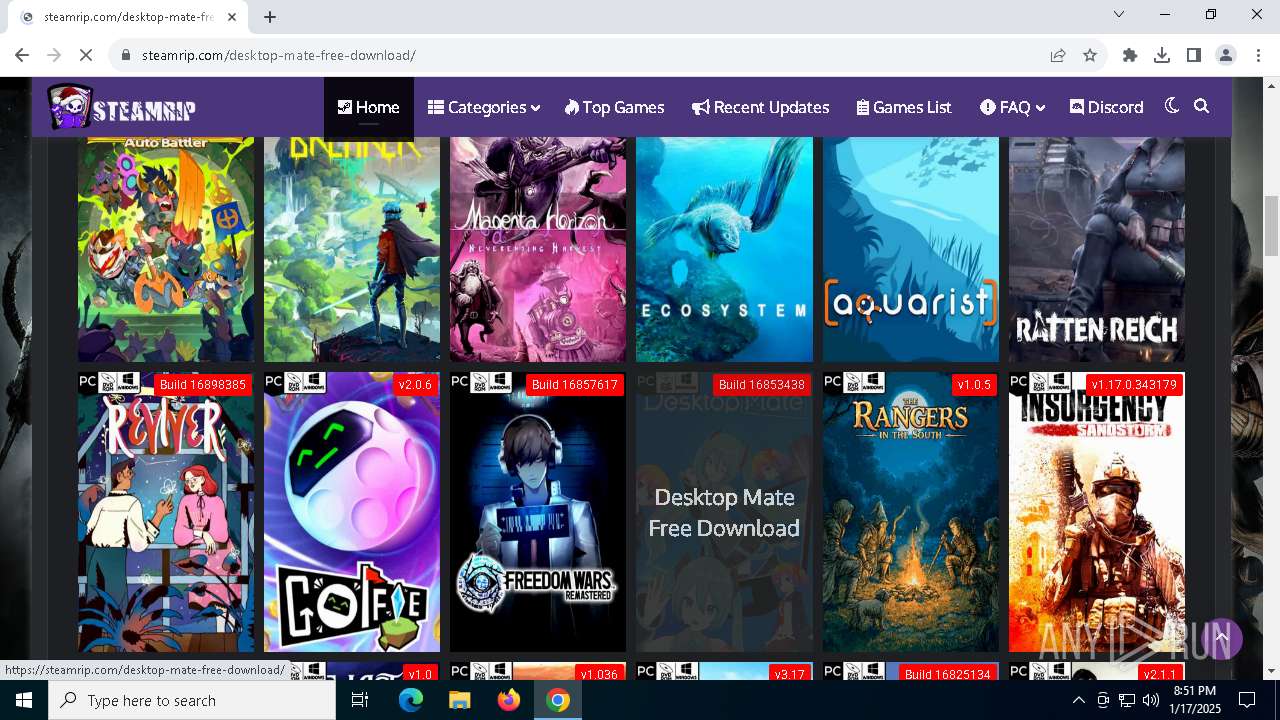Open a new browser tab
The image size is (1280, 720).
(270, 17)
